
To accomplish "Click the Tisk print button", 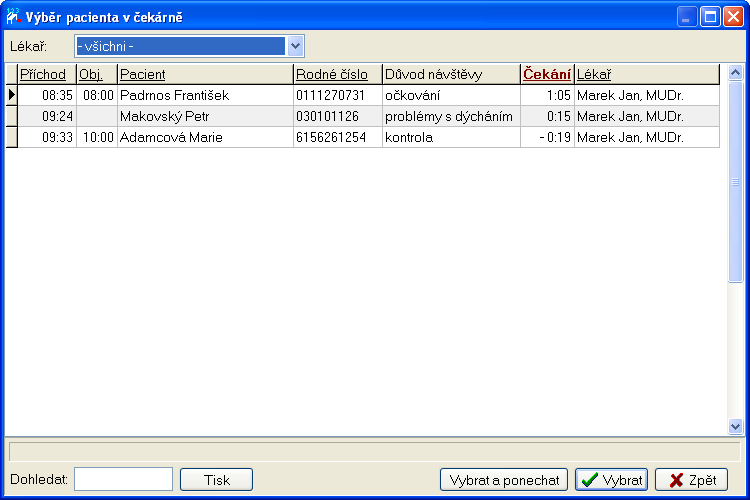I will (x=216, y=480).
